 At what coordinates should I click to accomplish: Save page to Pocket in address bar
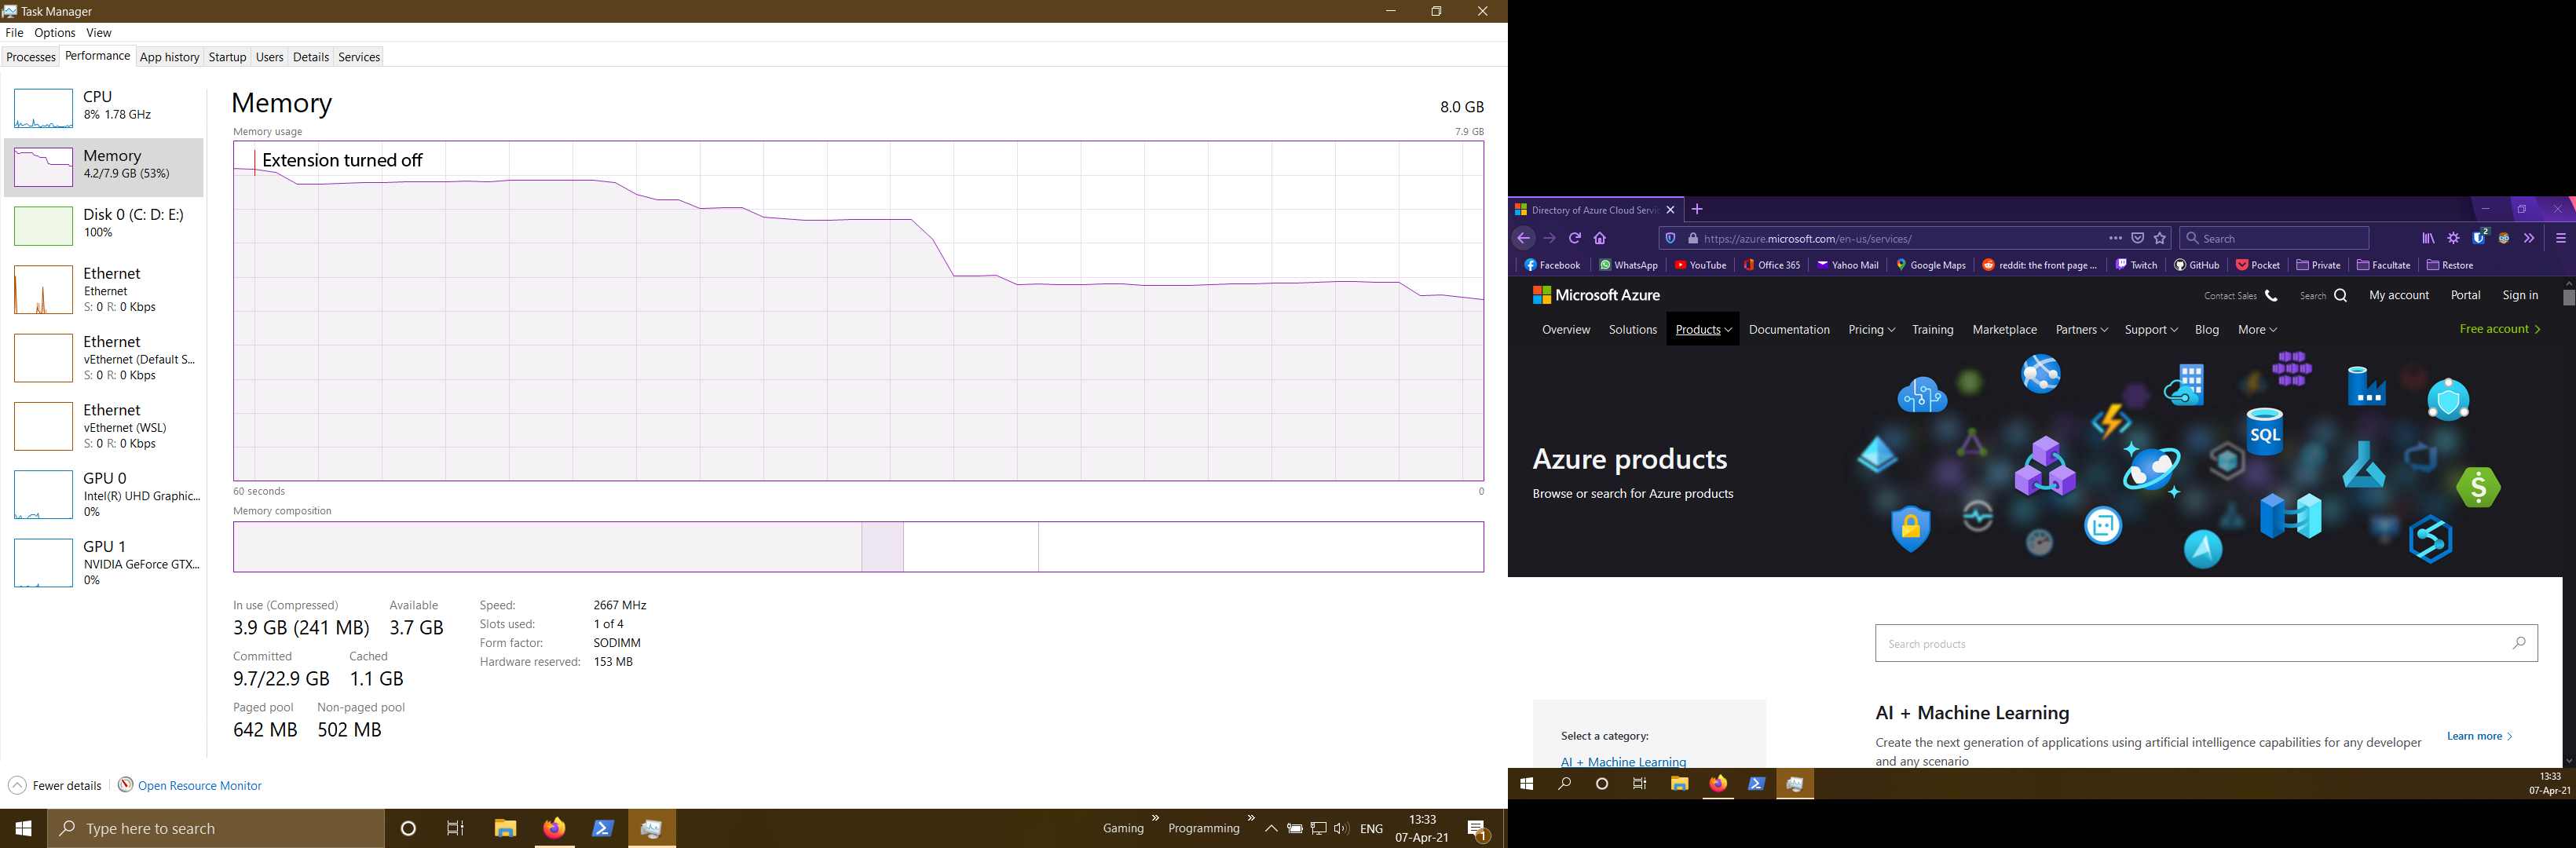coord(2137,238)
